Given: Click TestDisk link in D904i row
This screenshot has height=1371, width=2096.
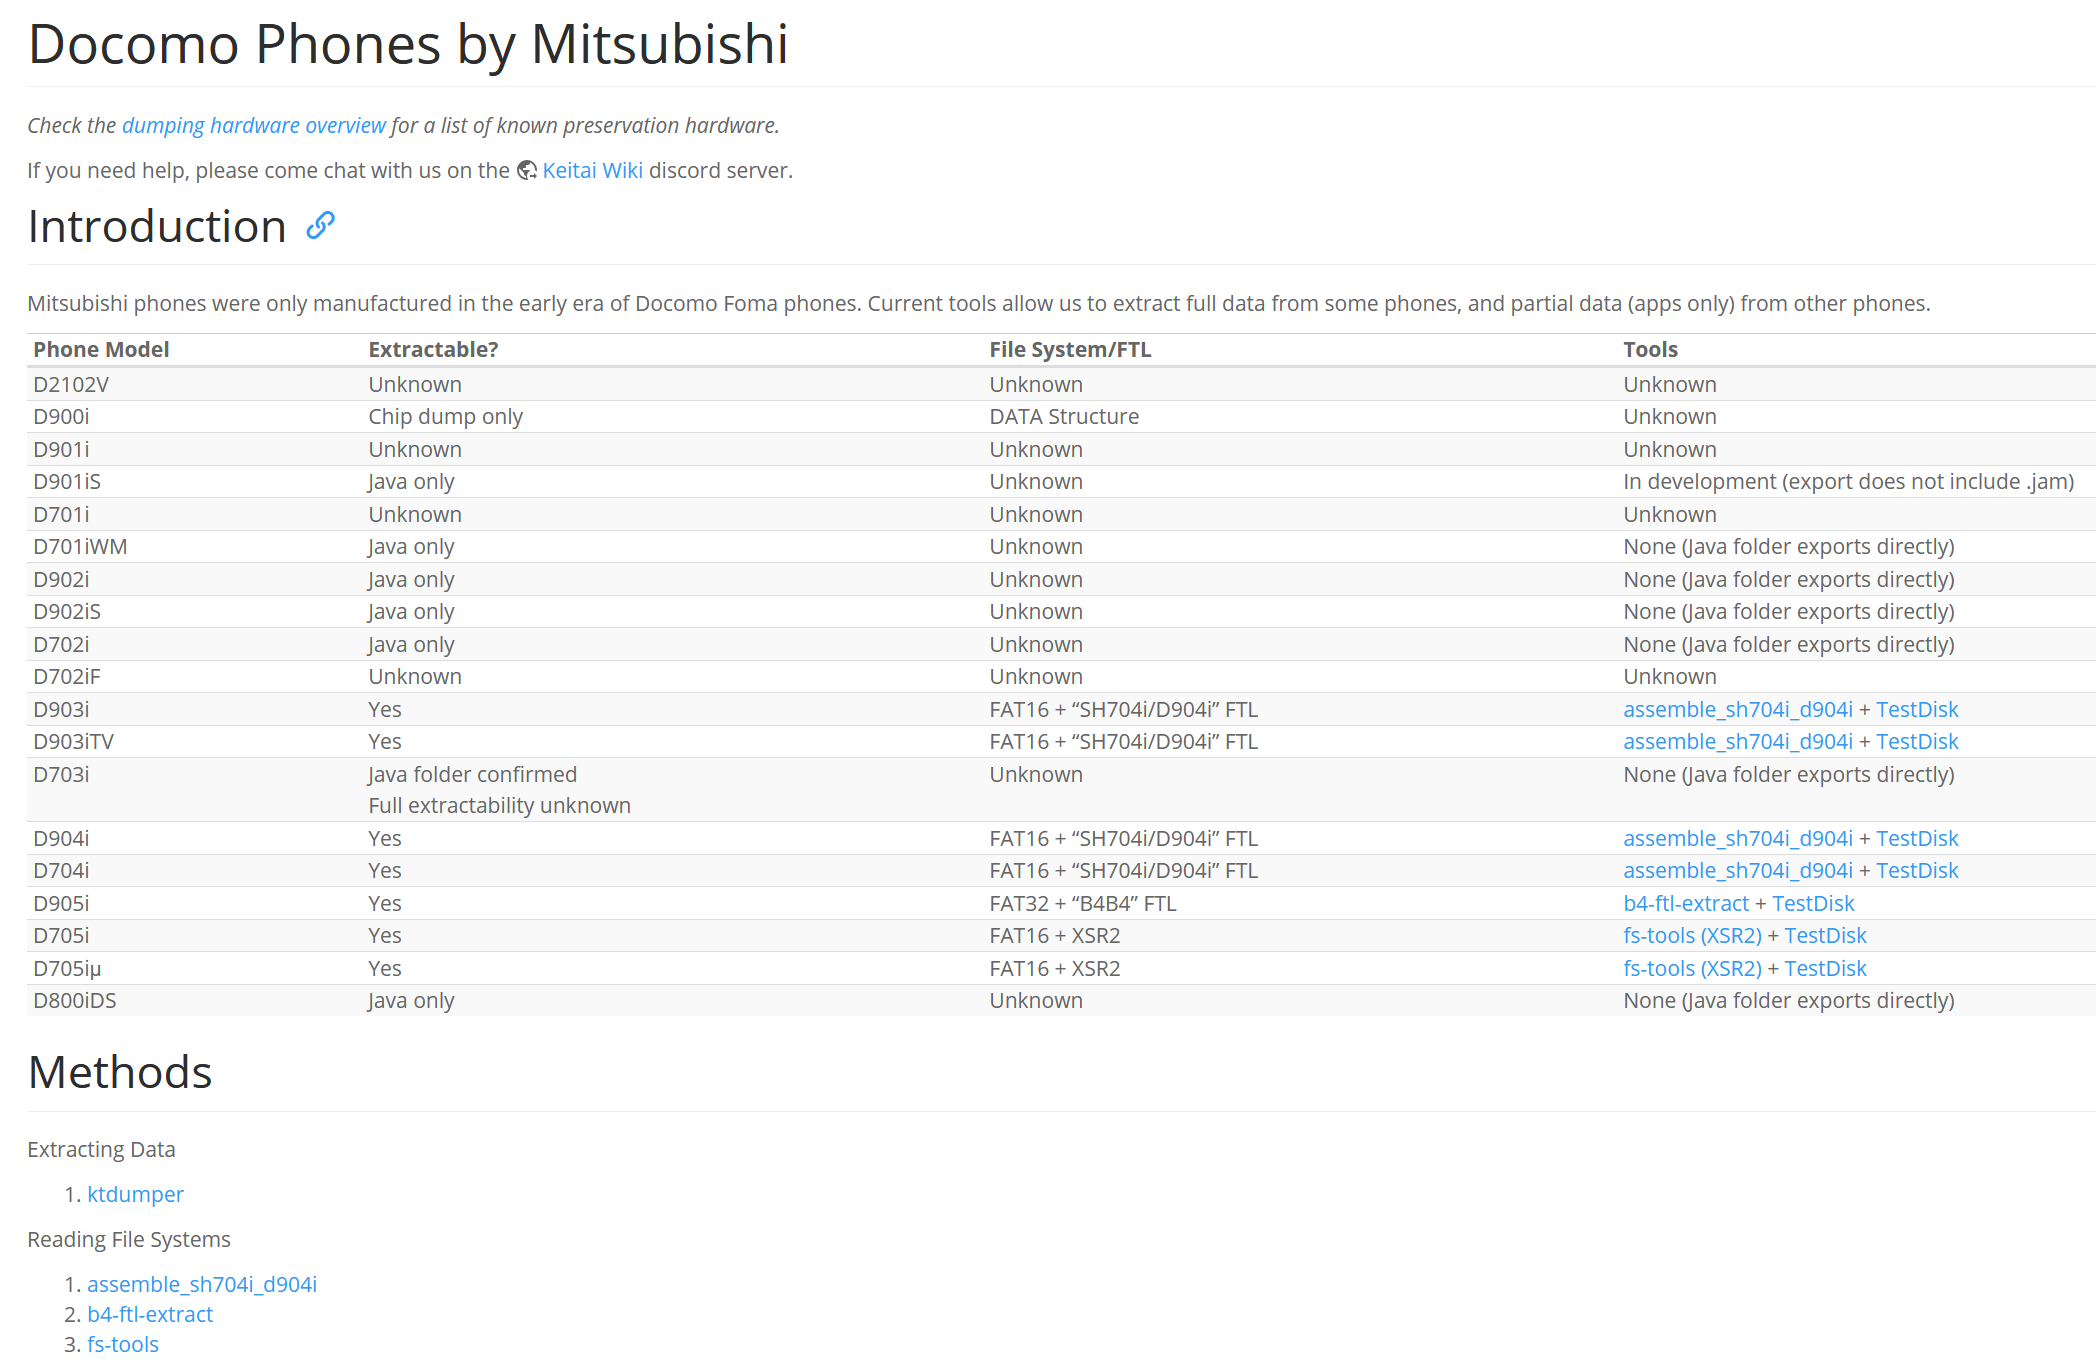Looking at the screenshot, I should click(1916, 839).
